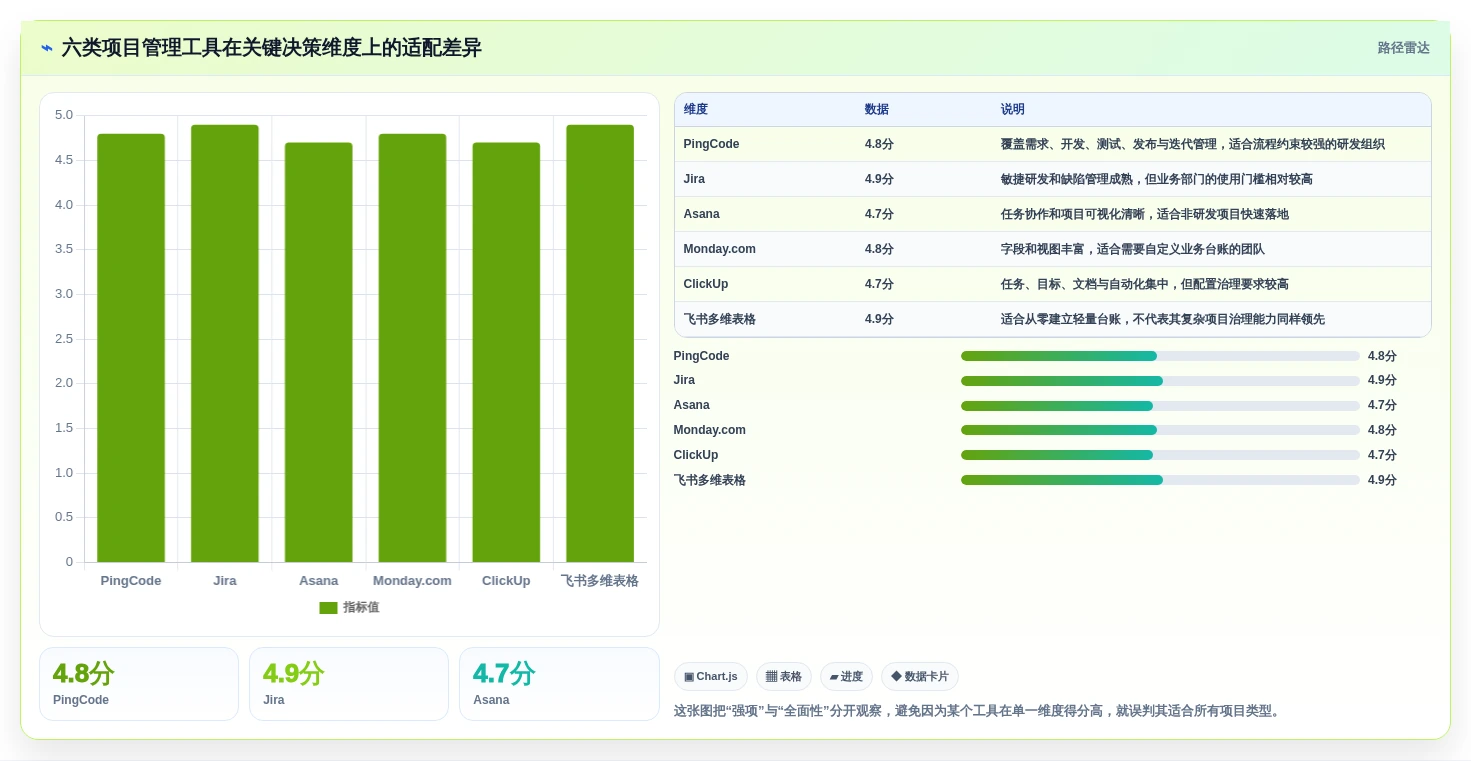Click the PingCode bar in chart

click(x=131, y=348)
